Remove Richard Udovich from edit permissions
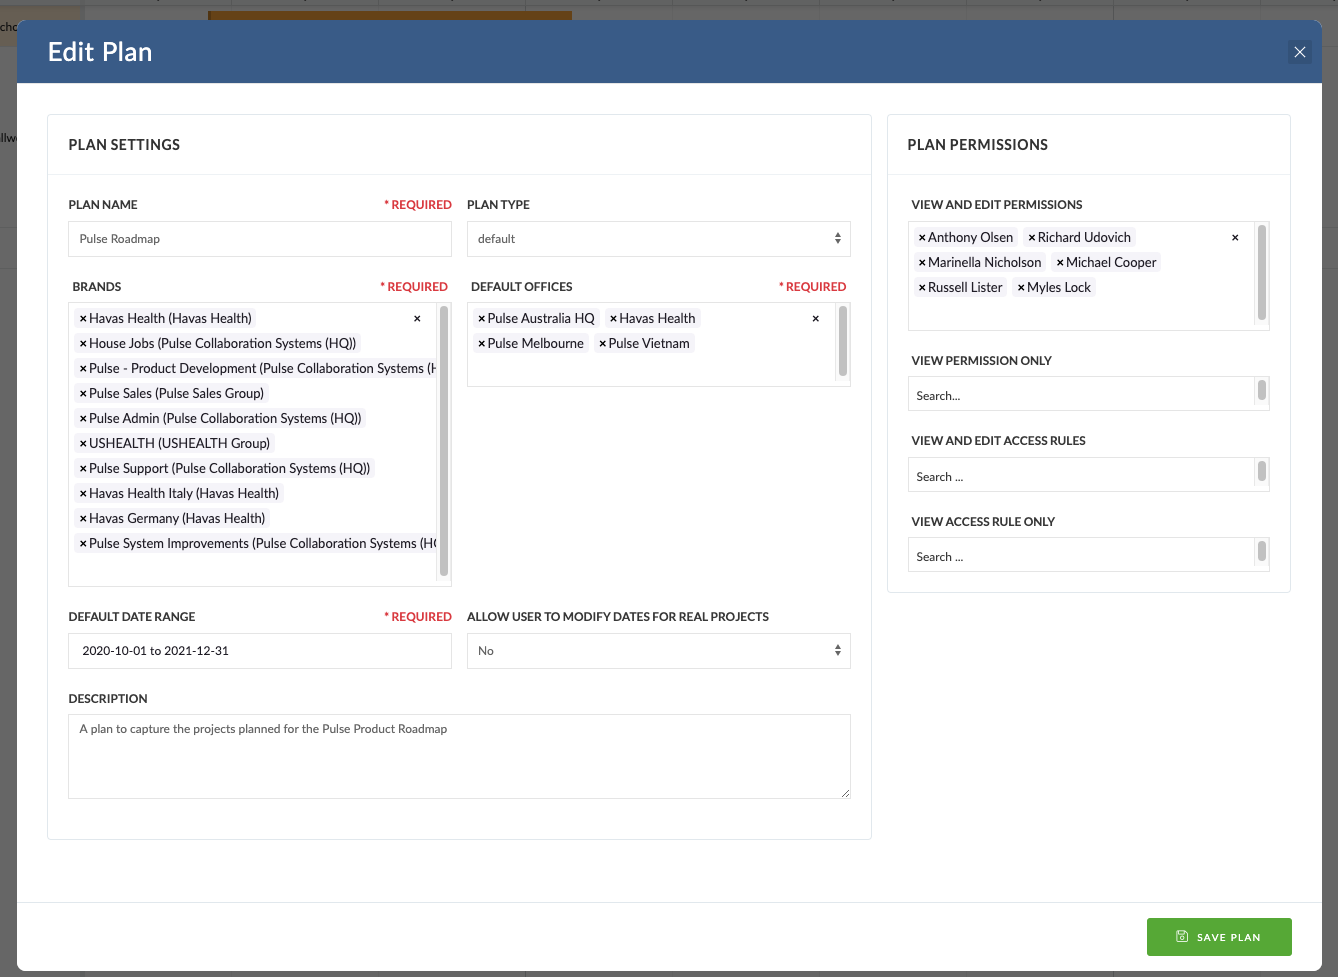Image resolution: width=1338 pixels, height=977 pixels. click(x=1032, y=238)
